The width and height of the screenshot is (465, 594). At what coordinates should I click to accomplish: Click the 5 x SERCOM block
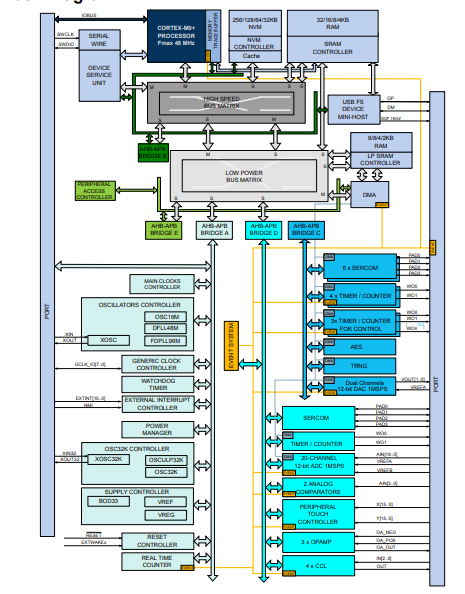[360, 267]
